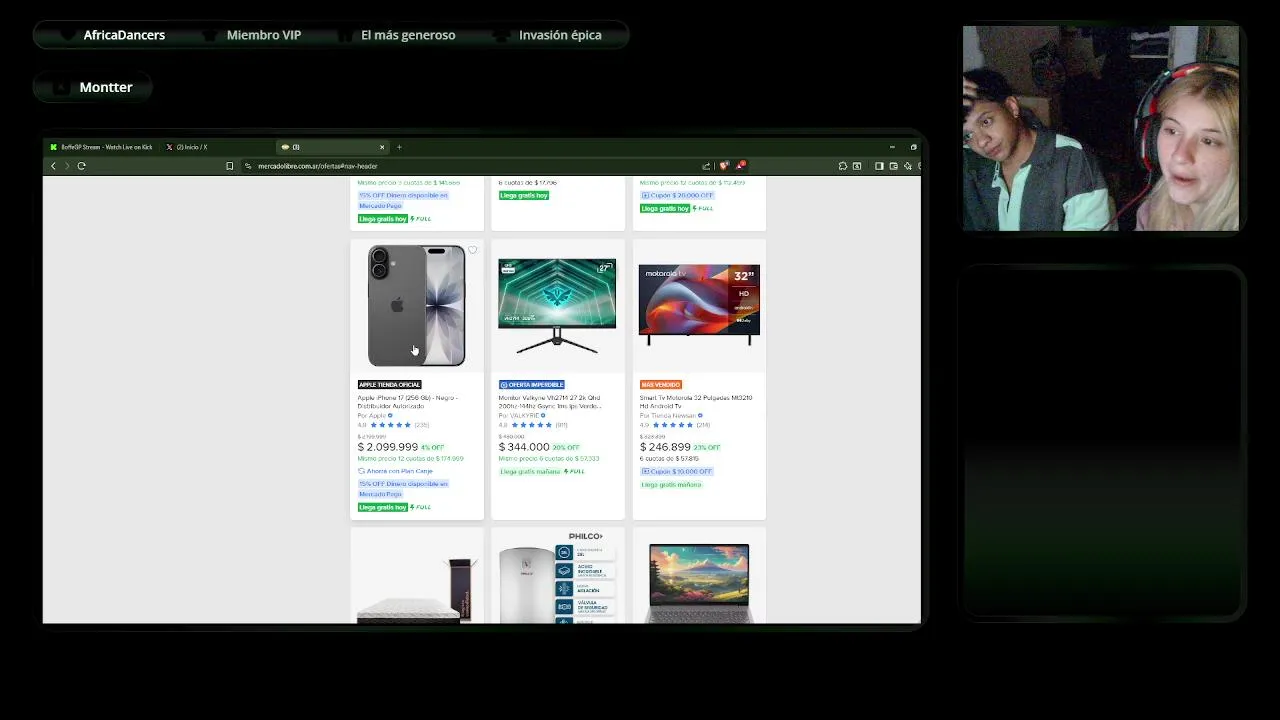The image size is (1280, 720).
Task: Click the iPhone card's '15% OFF Dinero disponible' tag
Action: (403, 489)
